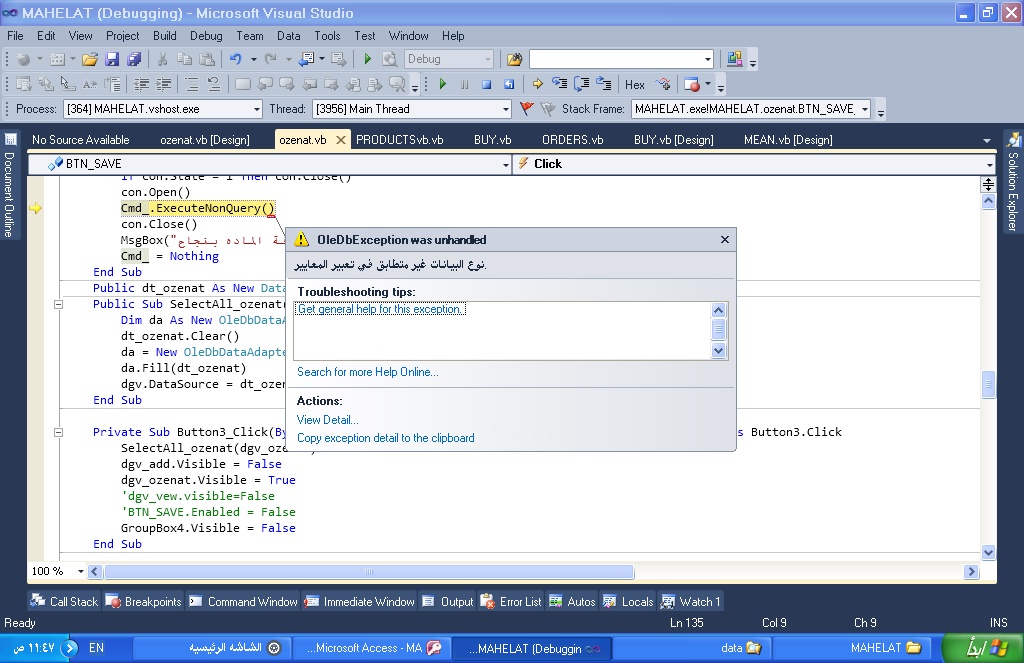
Task: Click Copy exception detail to the clipboard
Action: tap(385, 438)
